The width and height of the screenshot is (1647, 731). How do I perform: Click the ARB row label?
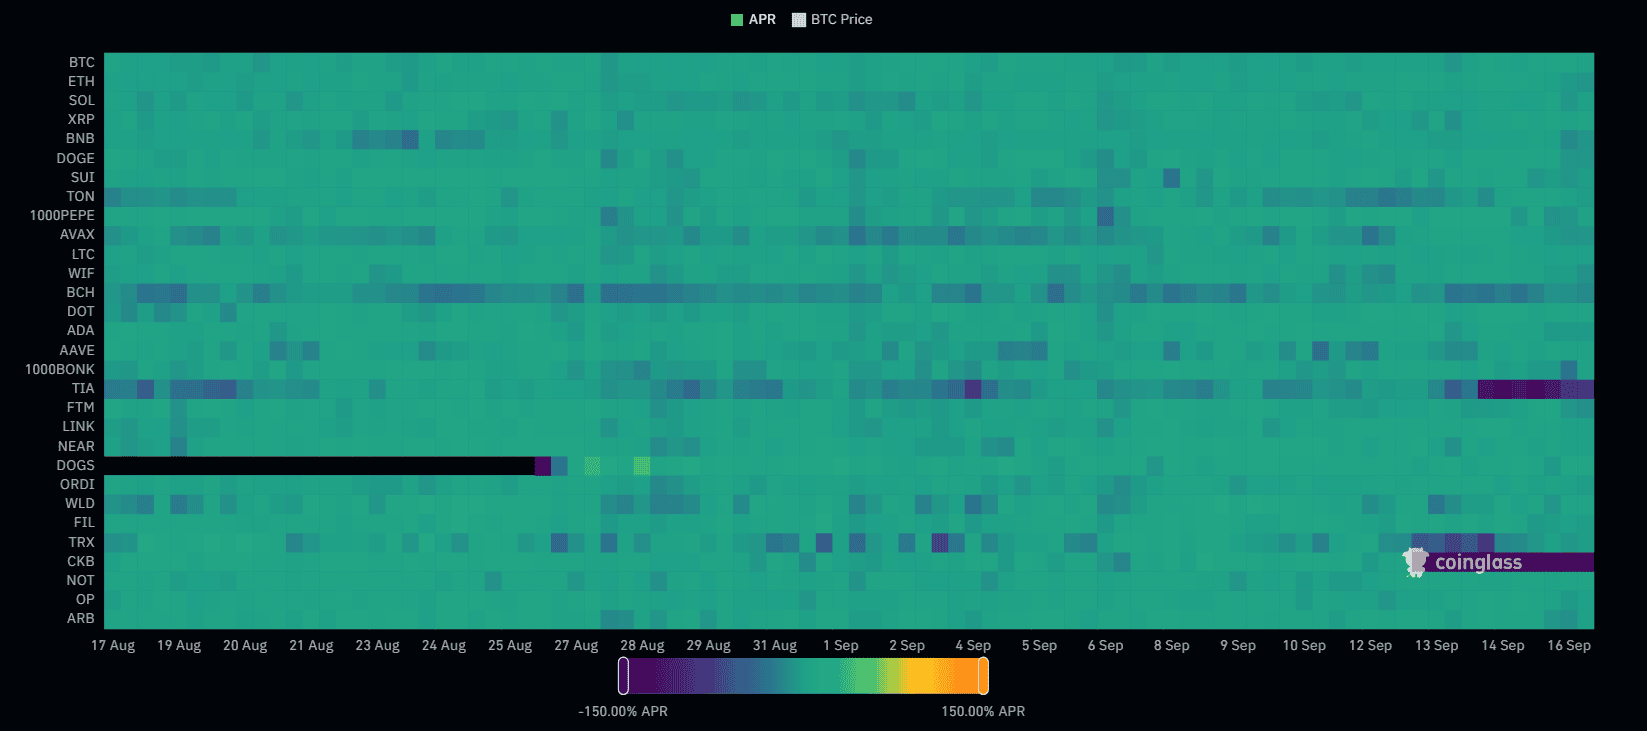(x=81, y=618)
